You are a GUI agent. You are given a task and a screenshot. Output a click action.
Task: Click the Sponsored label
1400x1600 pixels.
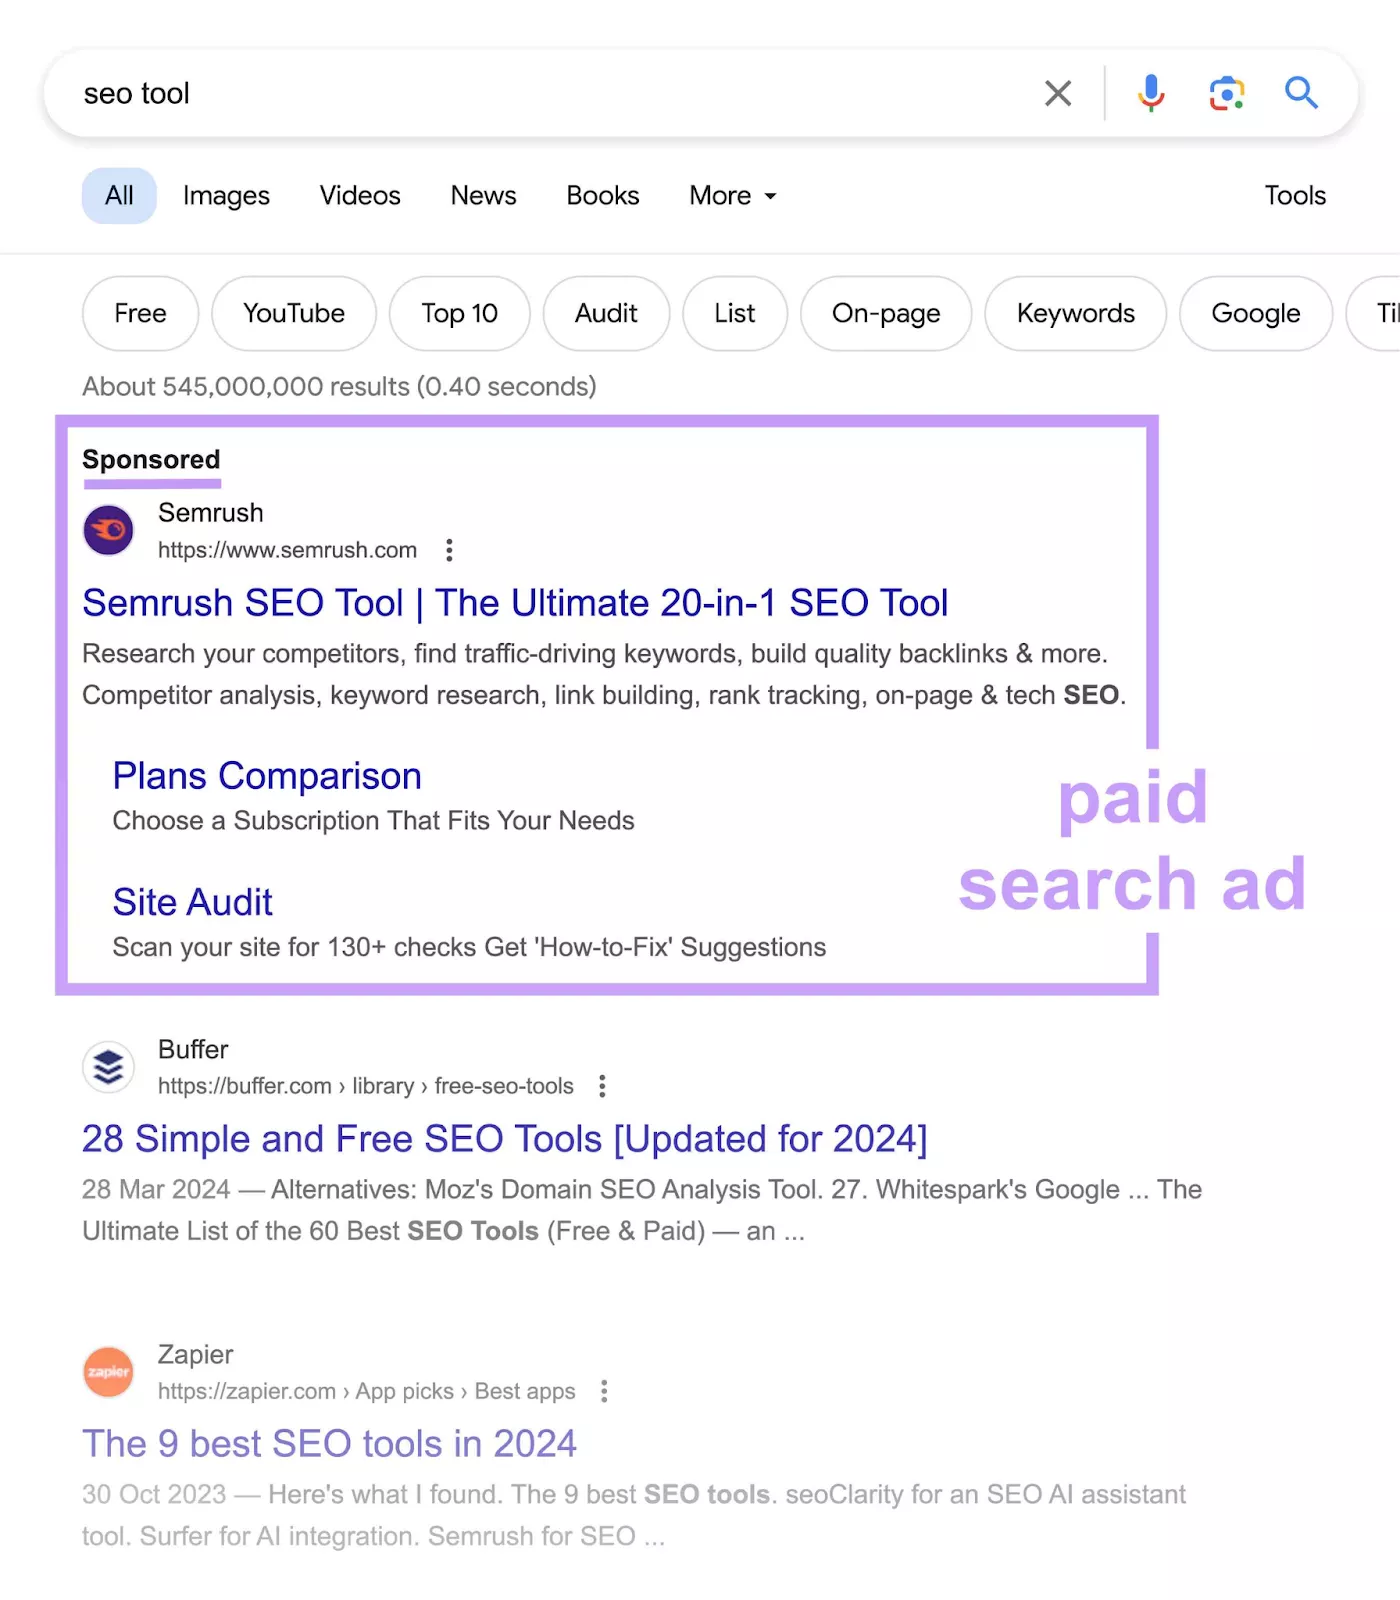click(x=151, y=460)
